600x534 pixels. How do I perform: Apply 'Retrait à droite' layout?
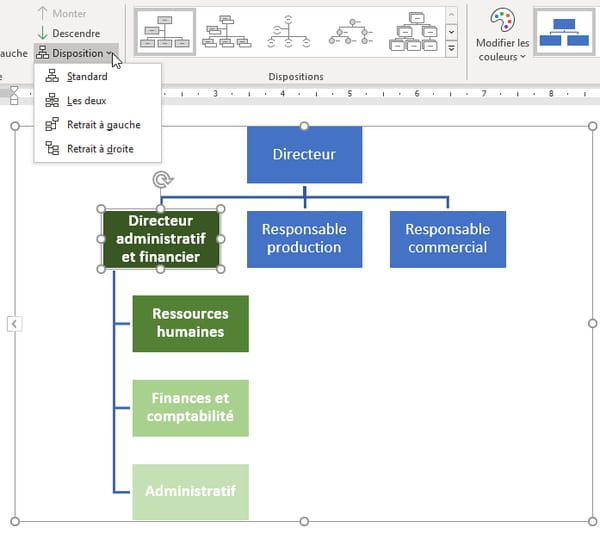point(98,148)
